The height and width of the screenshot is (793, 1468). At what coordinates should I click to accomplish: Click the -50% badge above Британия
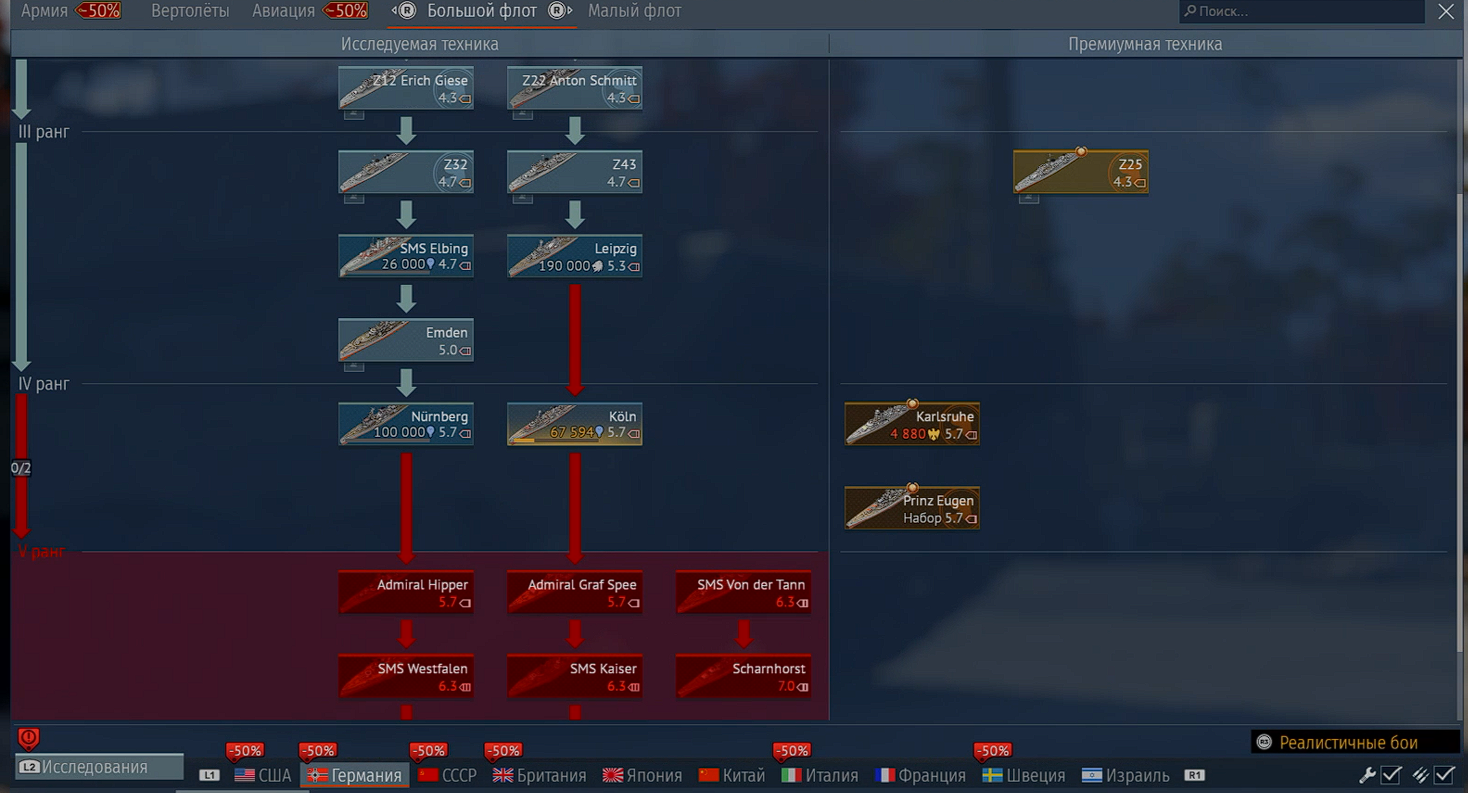pos(502,751)
